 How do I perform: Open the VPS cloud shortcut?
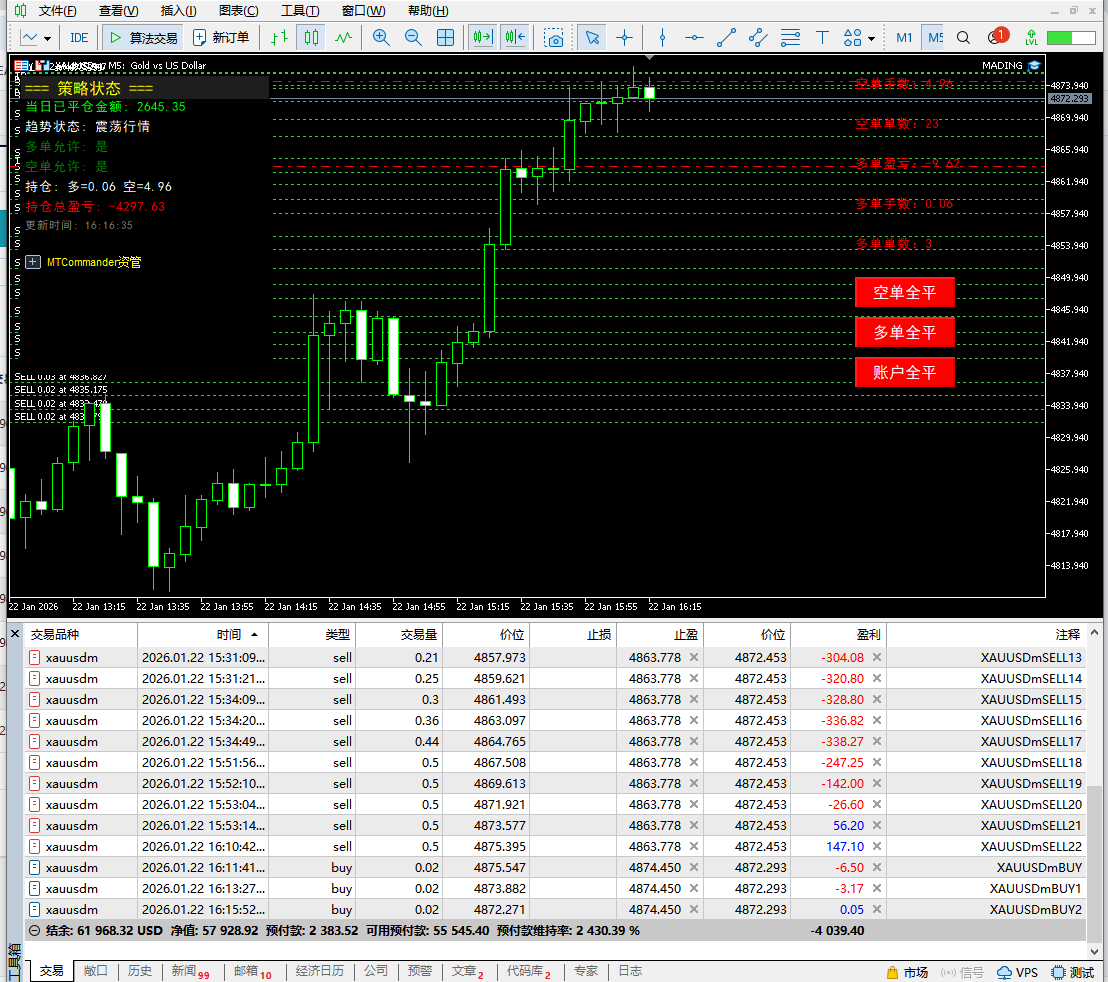point(1018,973)
